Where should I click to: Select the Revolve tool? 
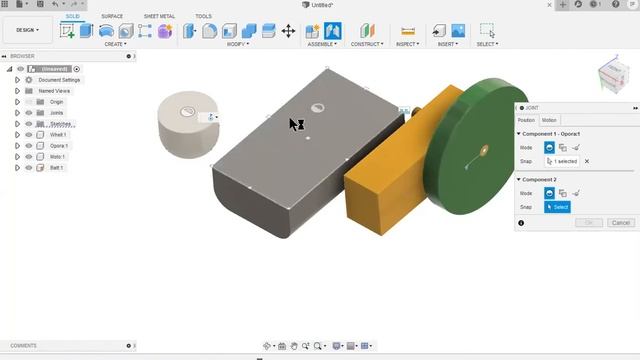pos(106,31)
